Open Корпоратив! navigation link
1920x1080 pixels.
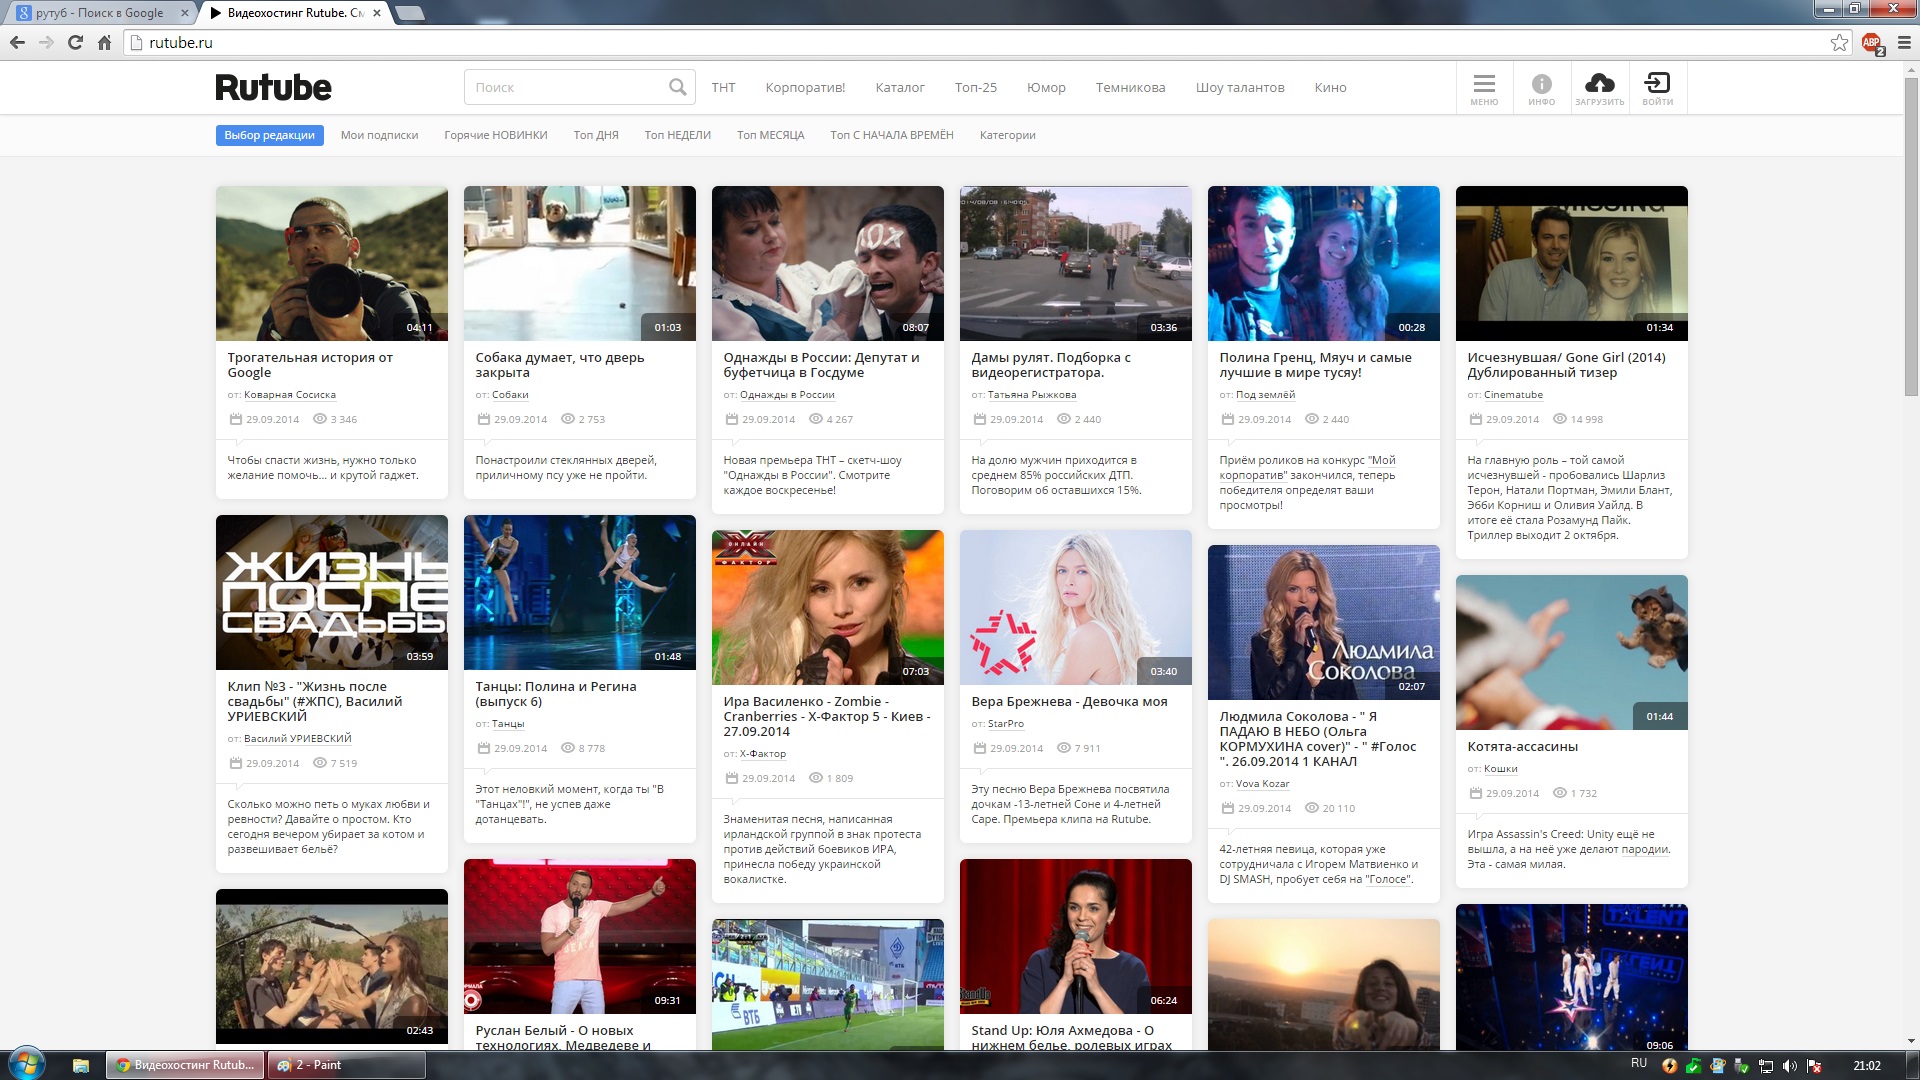point(805,88)
